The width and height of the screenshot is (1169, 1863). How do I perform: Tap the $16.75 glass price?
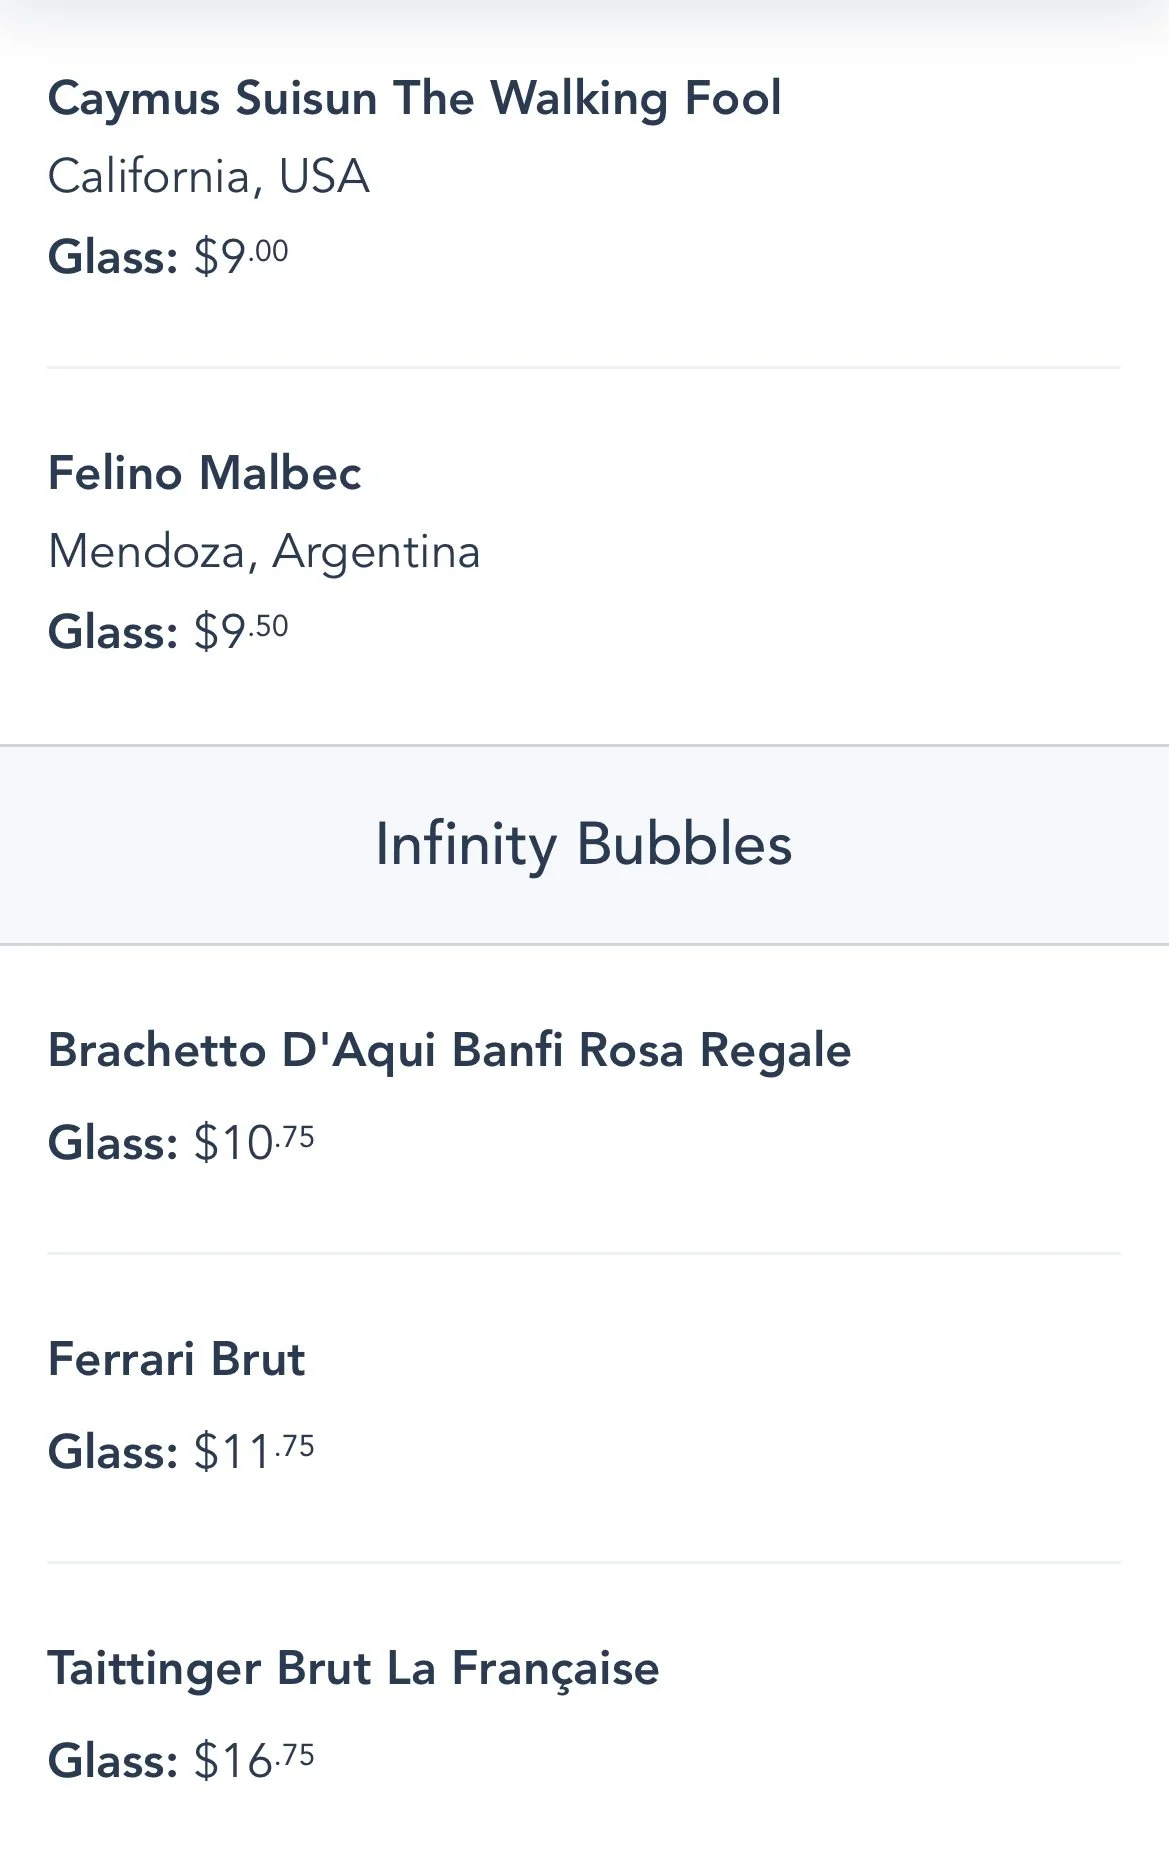(254, 1760)
